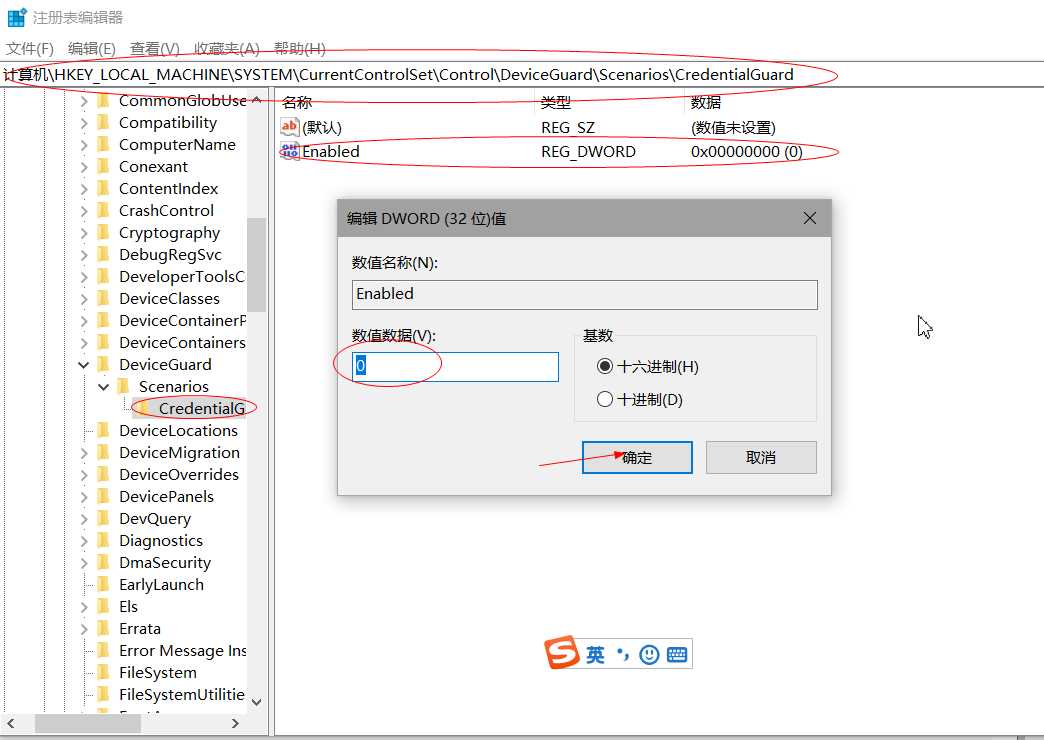Expand the DeviceMigration tree node

pyautogui.click(x=83, y=453)
